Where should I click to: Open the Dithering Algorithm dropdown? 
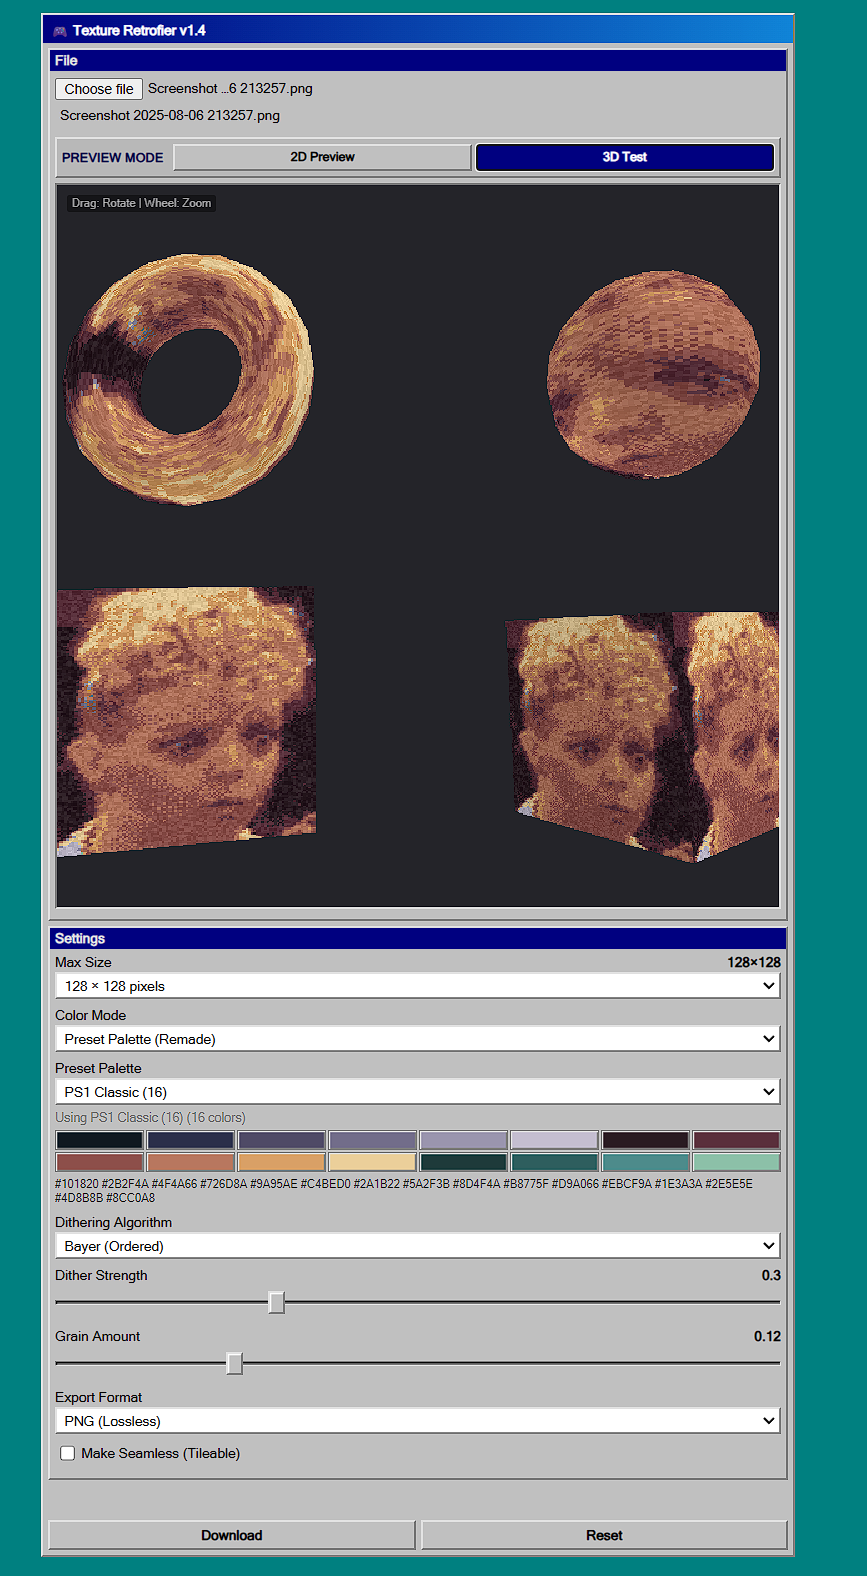(418, 1246)
